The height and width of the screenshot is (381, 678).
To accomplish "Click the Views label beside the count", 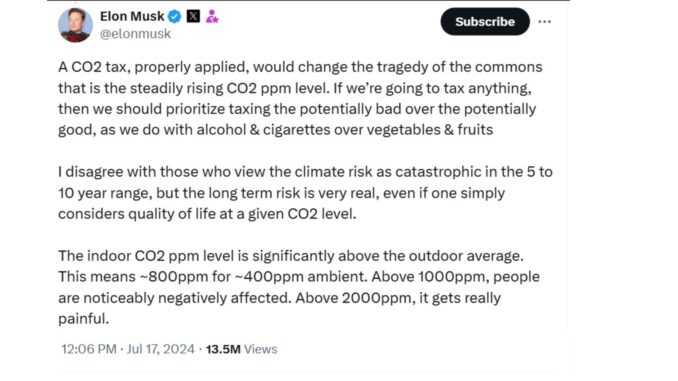I will (261, 349).
